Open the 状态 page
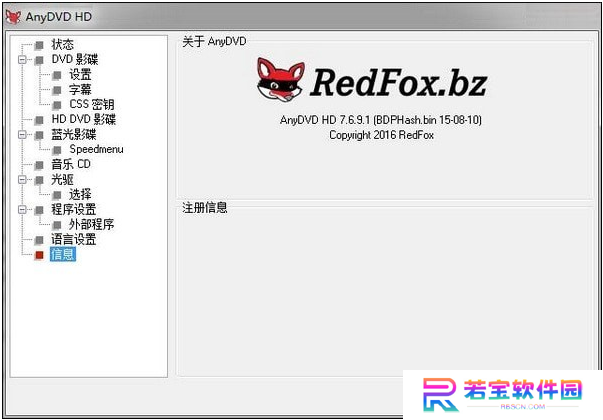 click(x=62, y=45)
